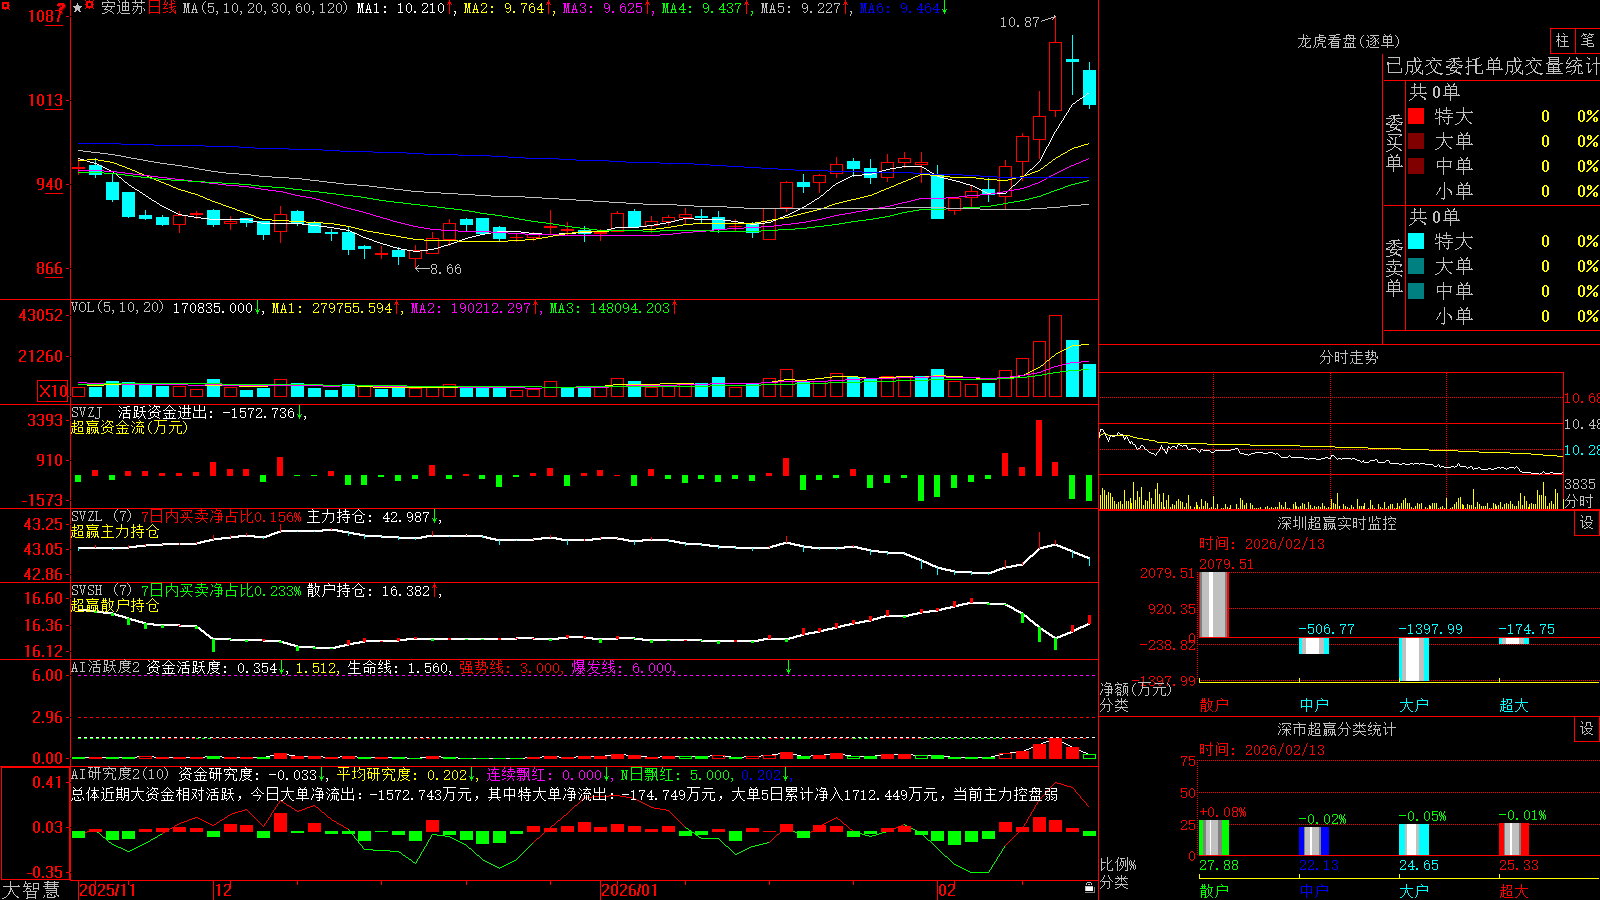This screenshot has height=900, width=1600.
Task: Click the 超赢资金流(万元) yellow label
Action: (x=129, y=427)
